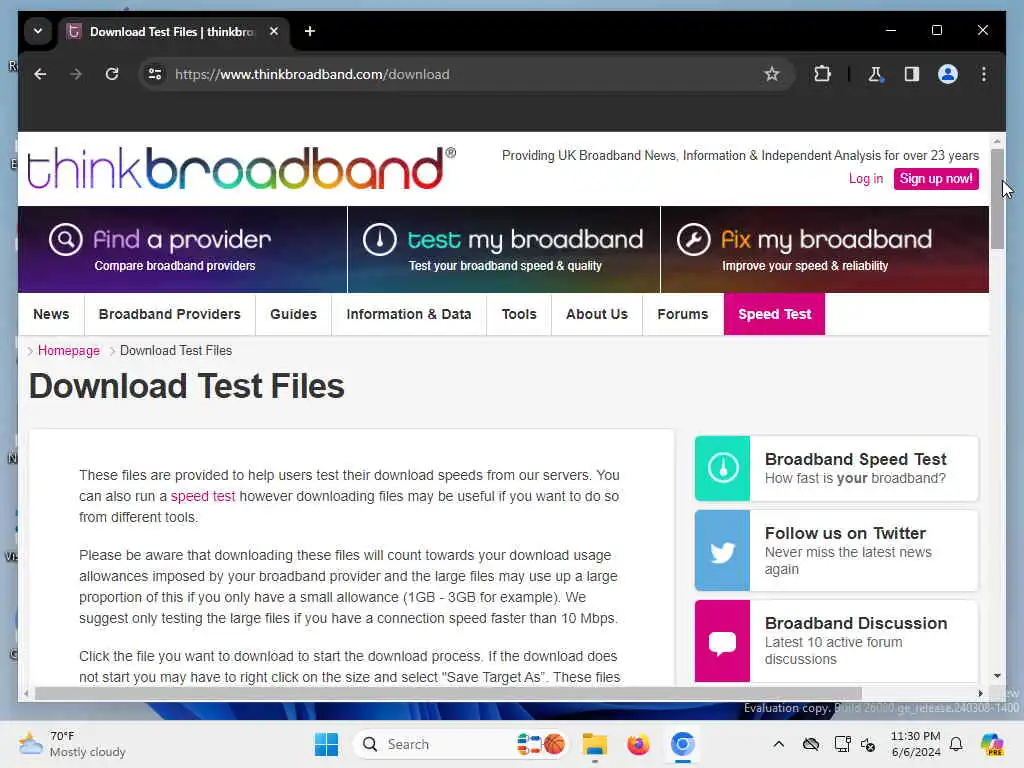Image resolution: width=1024 pixels, height=768 pixels.
Task: Open the About Us menu
Action: pyautogui.click(x=597, y=314)
